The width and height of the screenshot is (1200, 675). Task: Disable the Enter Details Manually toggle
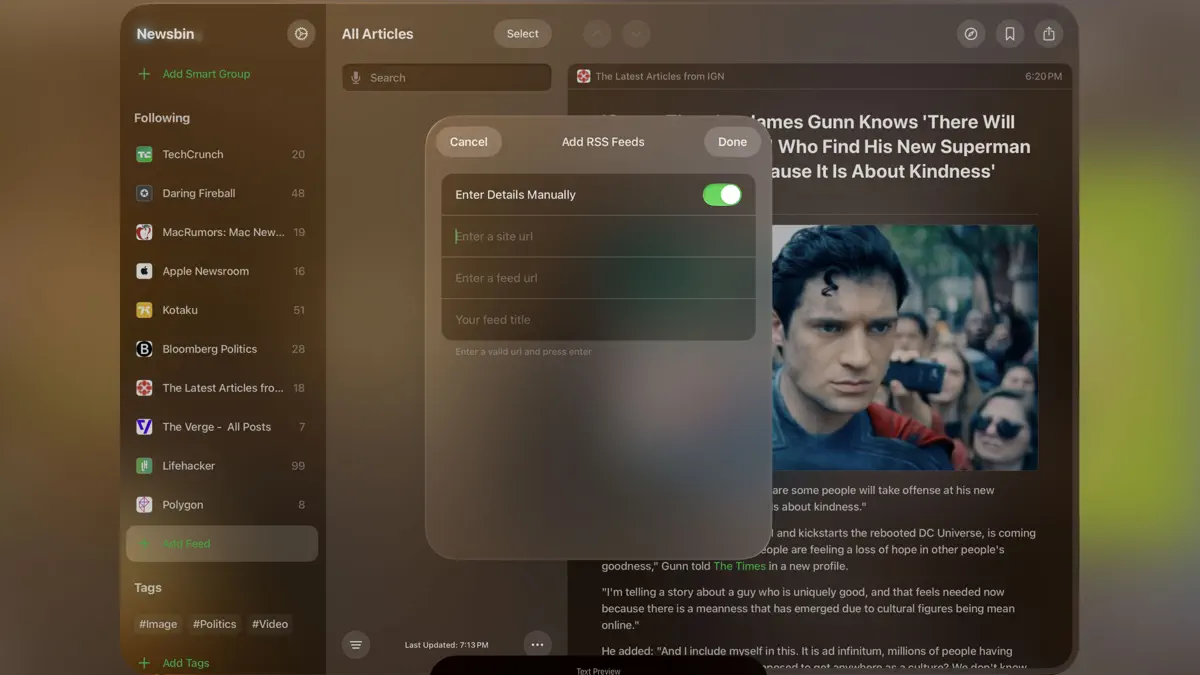[x=722, y=194]
